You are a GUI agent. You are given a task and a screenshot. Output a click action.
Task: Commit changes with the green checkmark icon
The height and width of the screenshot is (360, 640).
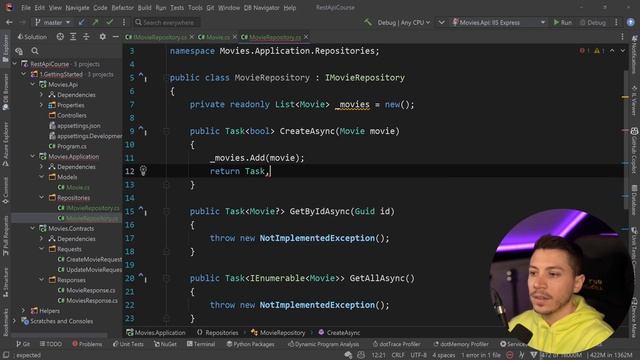(x=109, y=22)
